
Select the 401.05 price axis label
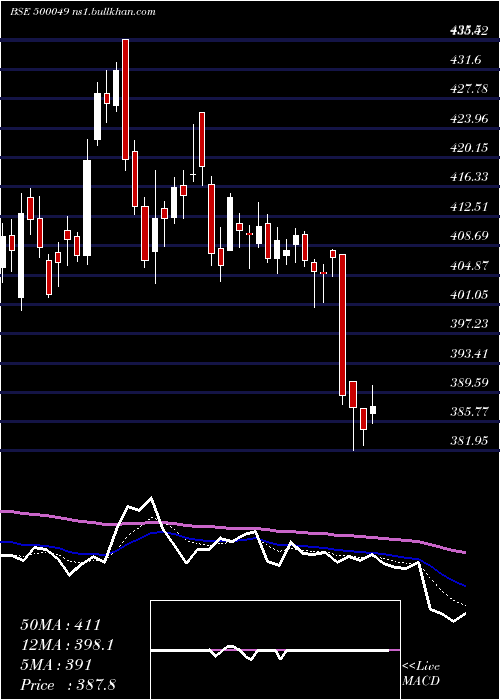click(x=469, y=295)
